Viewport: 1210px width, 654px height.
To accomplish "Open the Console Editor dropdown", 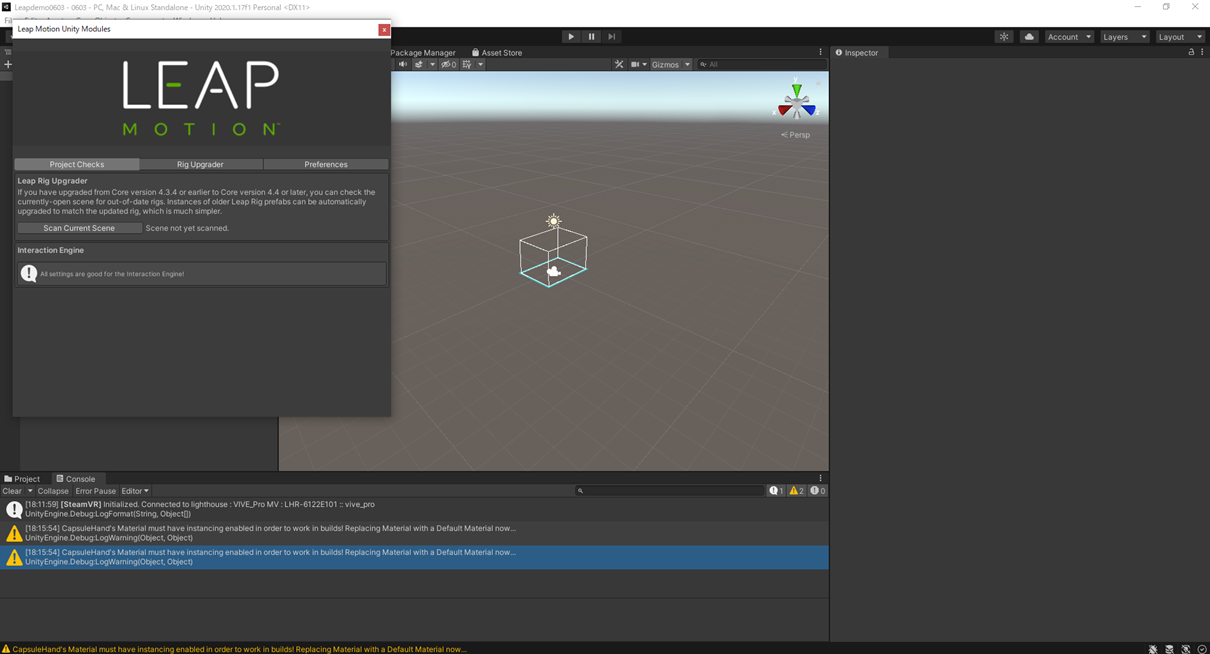I will 135,491.
